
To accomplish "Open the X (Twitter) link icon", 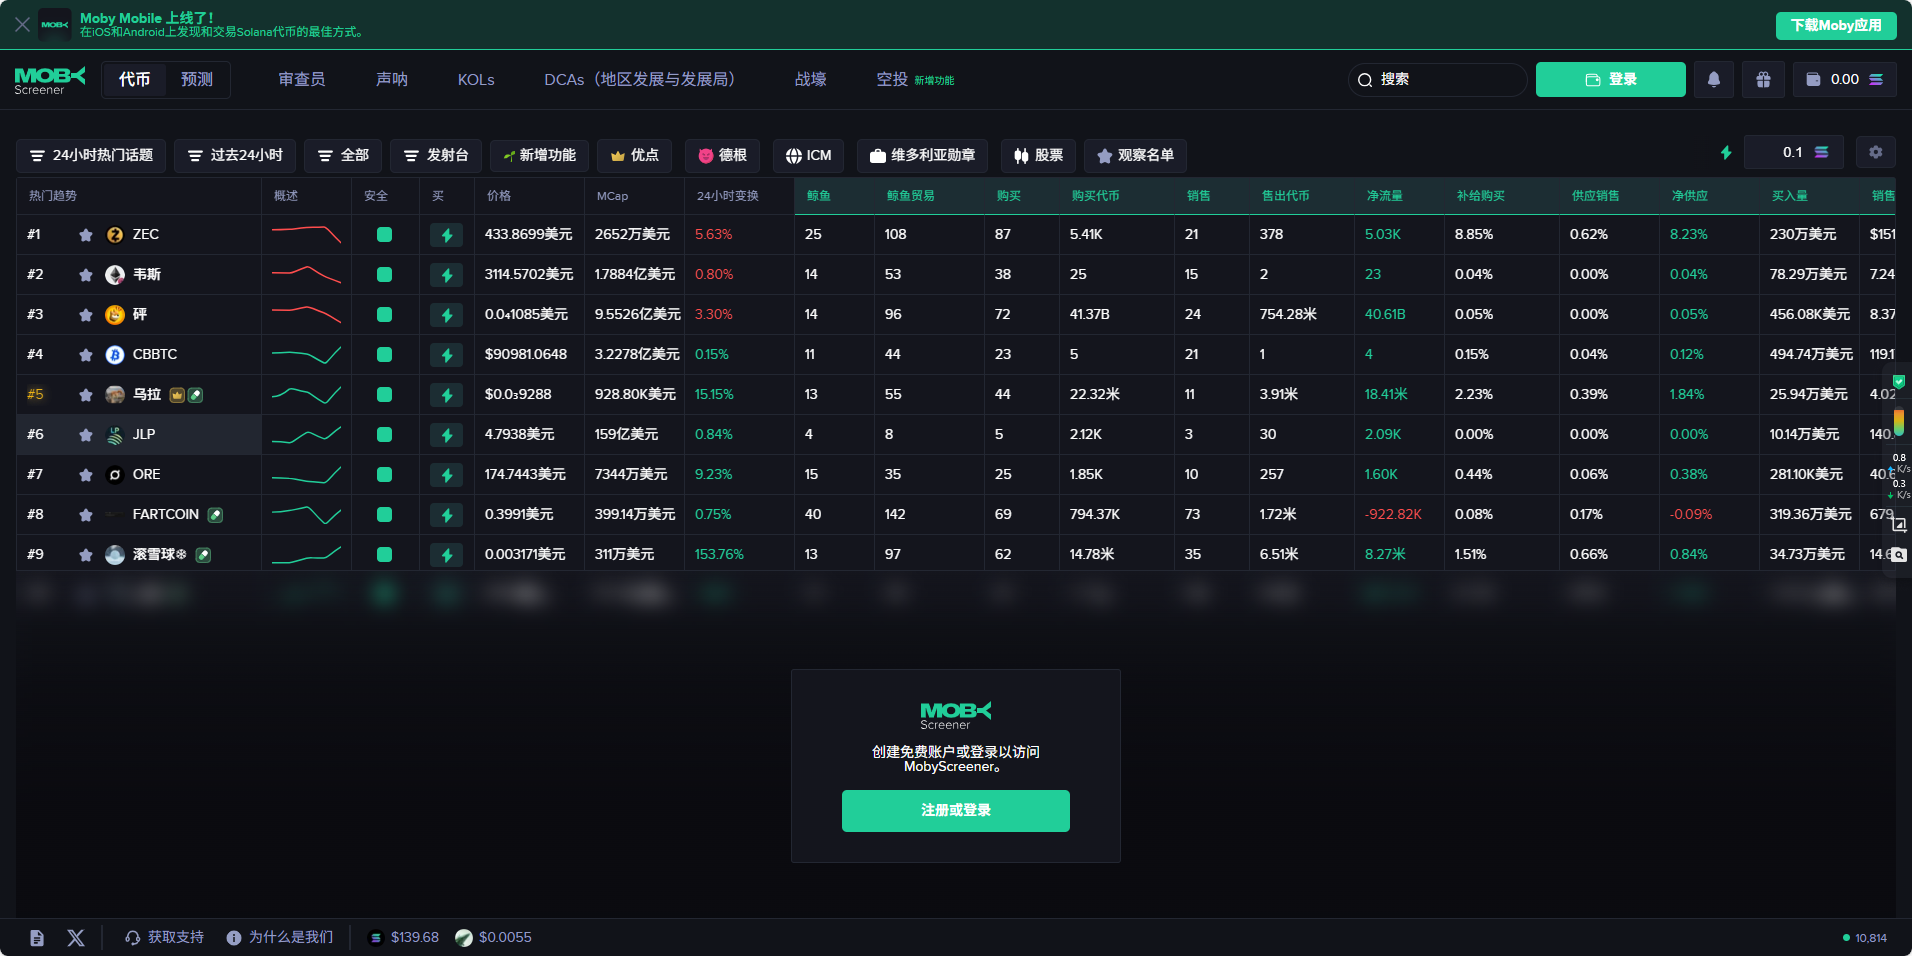I will pyautogui.click(x=76, y=938).
